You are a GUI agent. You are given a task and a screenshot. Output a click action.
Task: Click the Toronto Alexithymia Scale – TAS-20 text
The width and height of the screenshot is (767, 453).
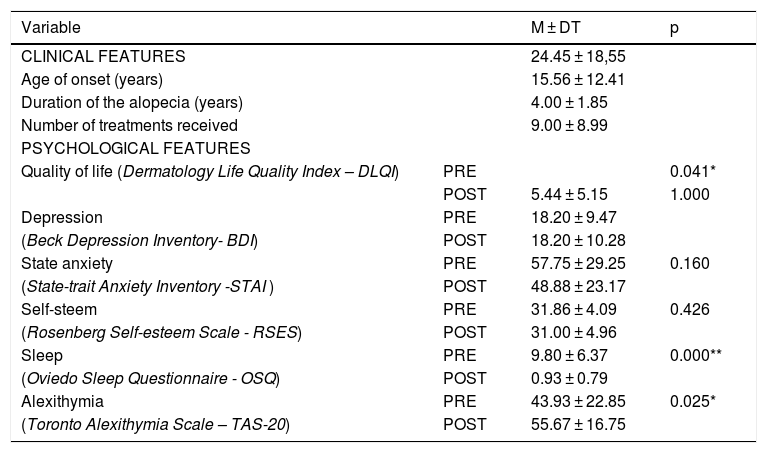tap(157, 425)
